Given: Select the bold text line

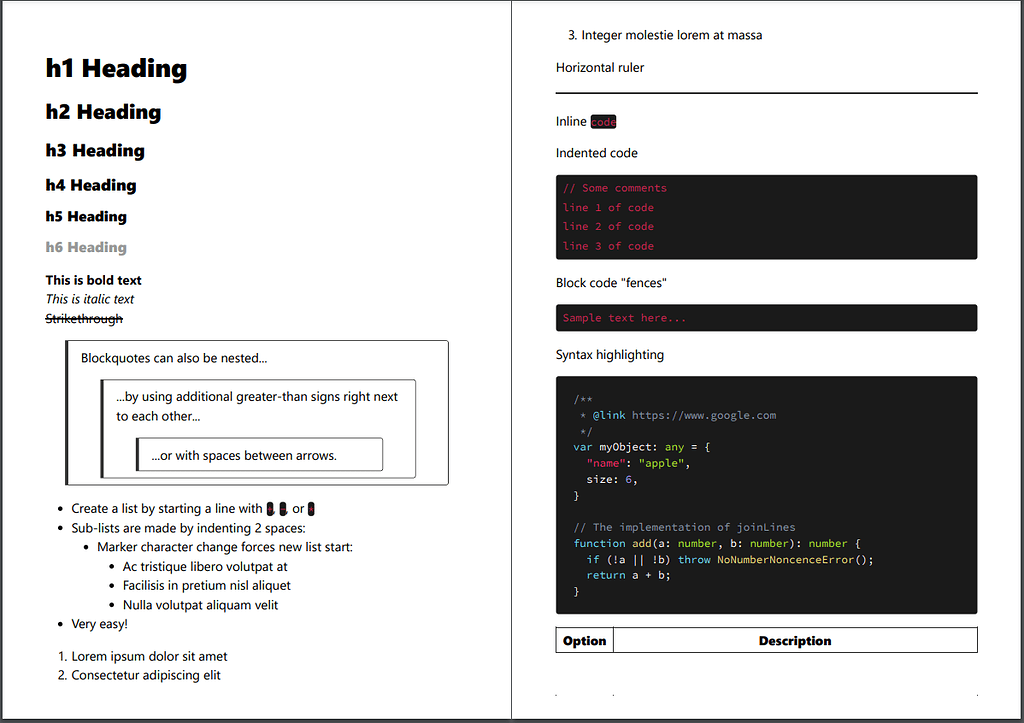Looking at the screenshot, I should point(93,280).
